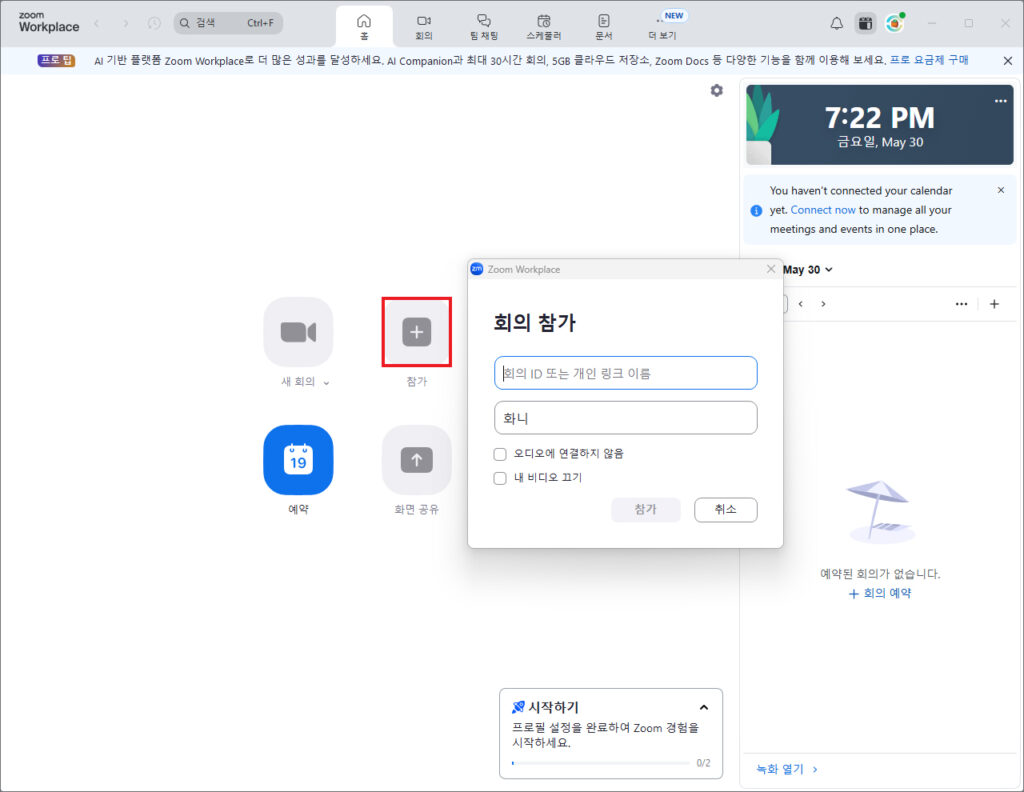Switch to the 회의 (Meetings) tab
This screenshot has width=1024, height=792.
click(424, 27)
